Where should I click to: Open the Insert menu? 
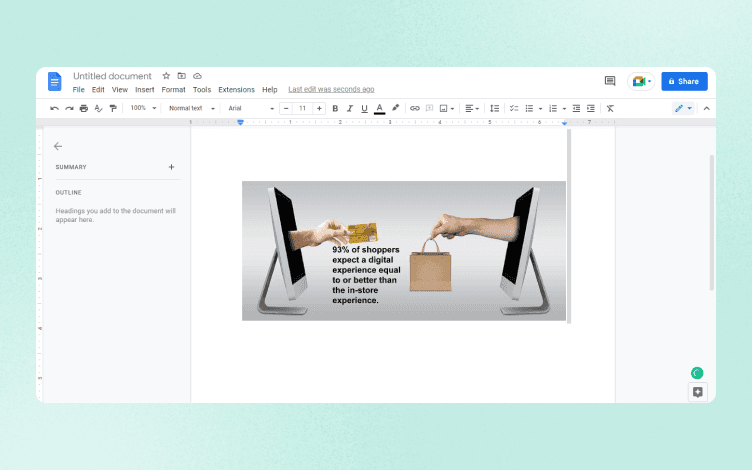tap(144, 90)
